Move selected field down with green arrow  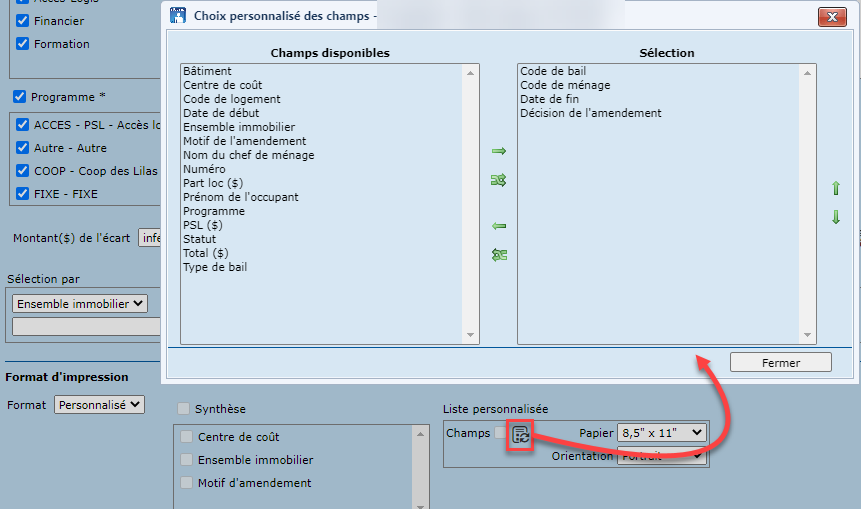click(x=836, y=217)
